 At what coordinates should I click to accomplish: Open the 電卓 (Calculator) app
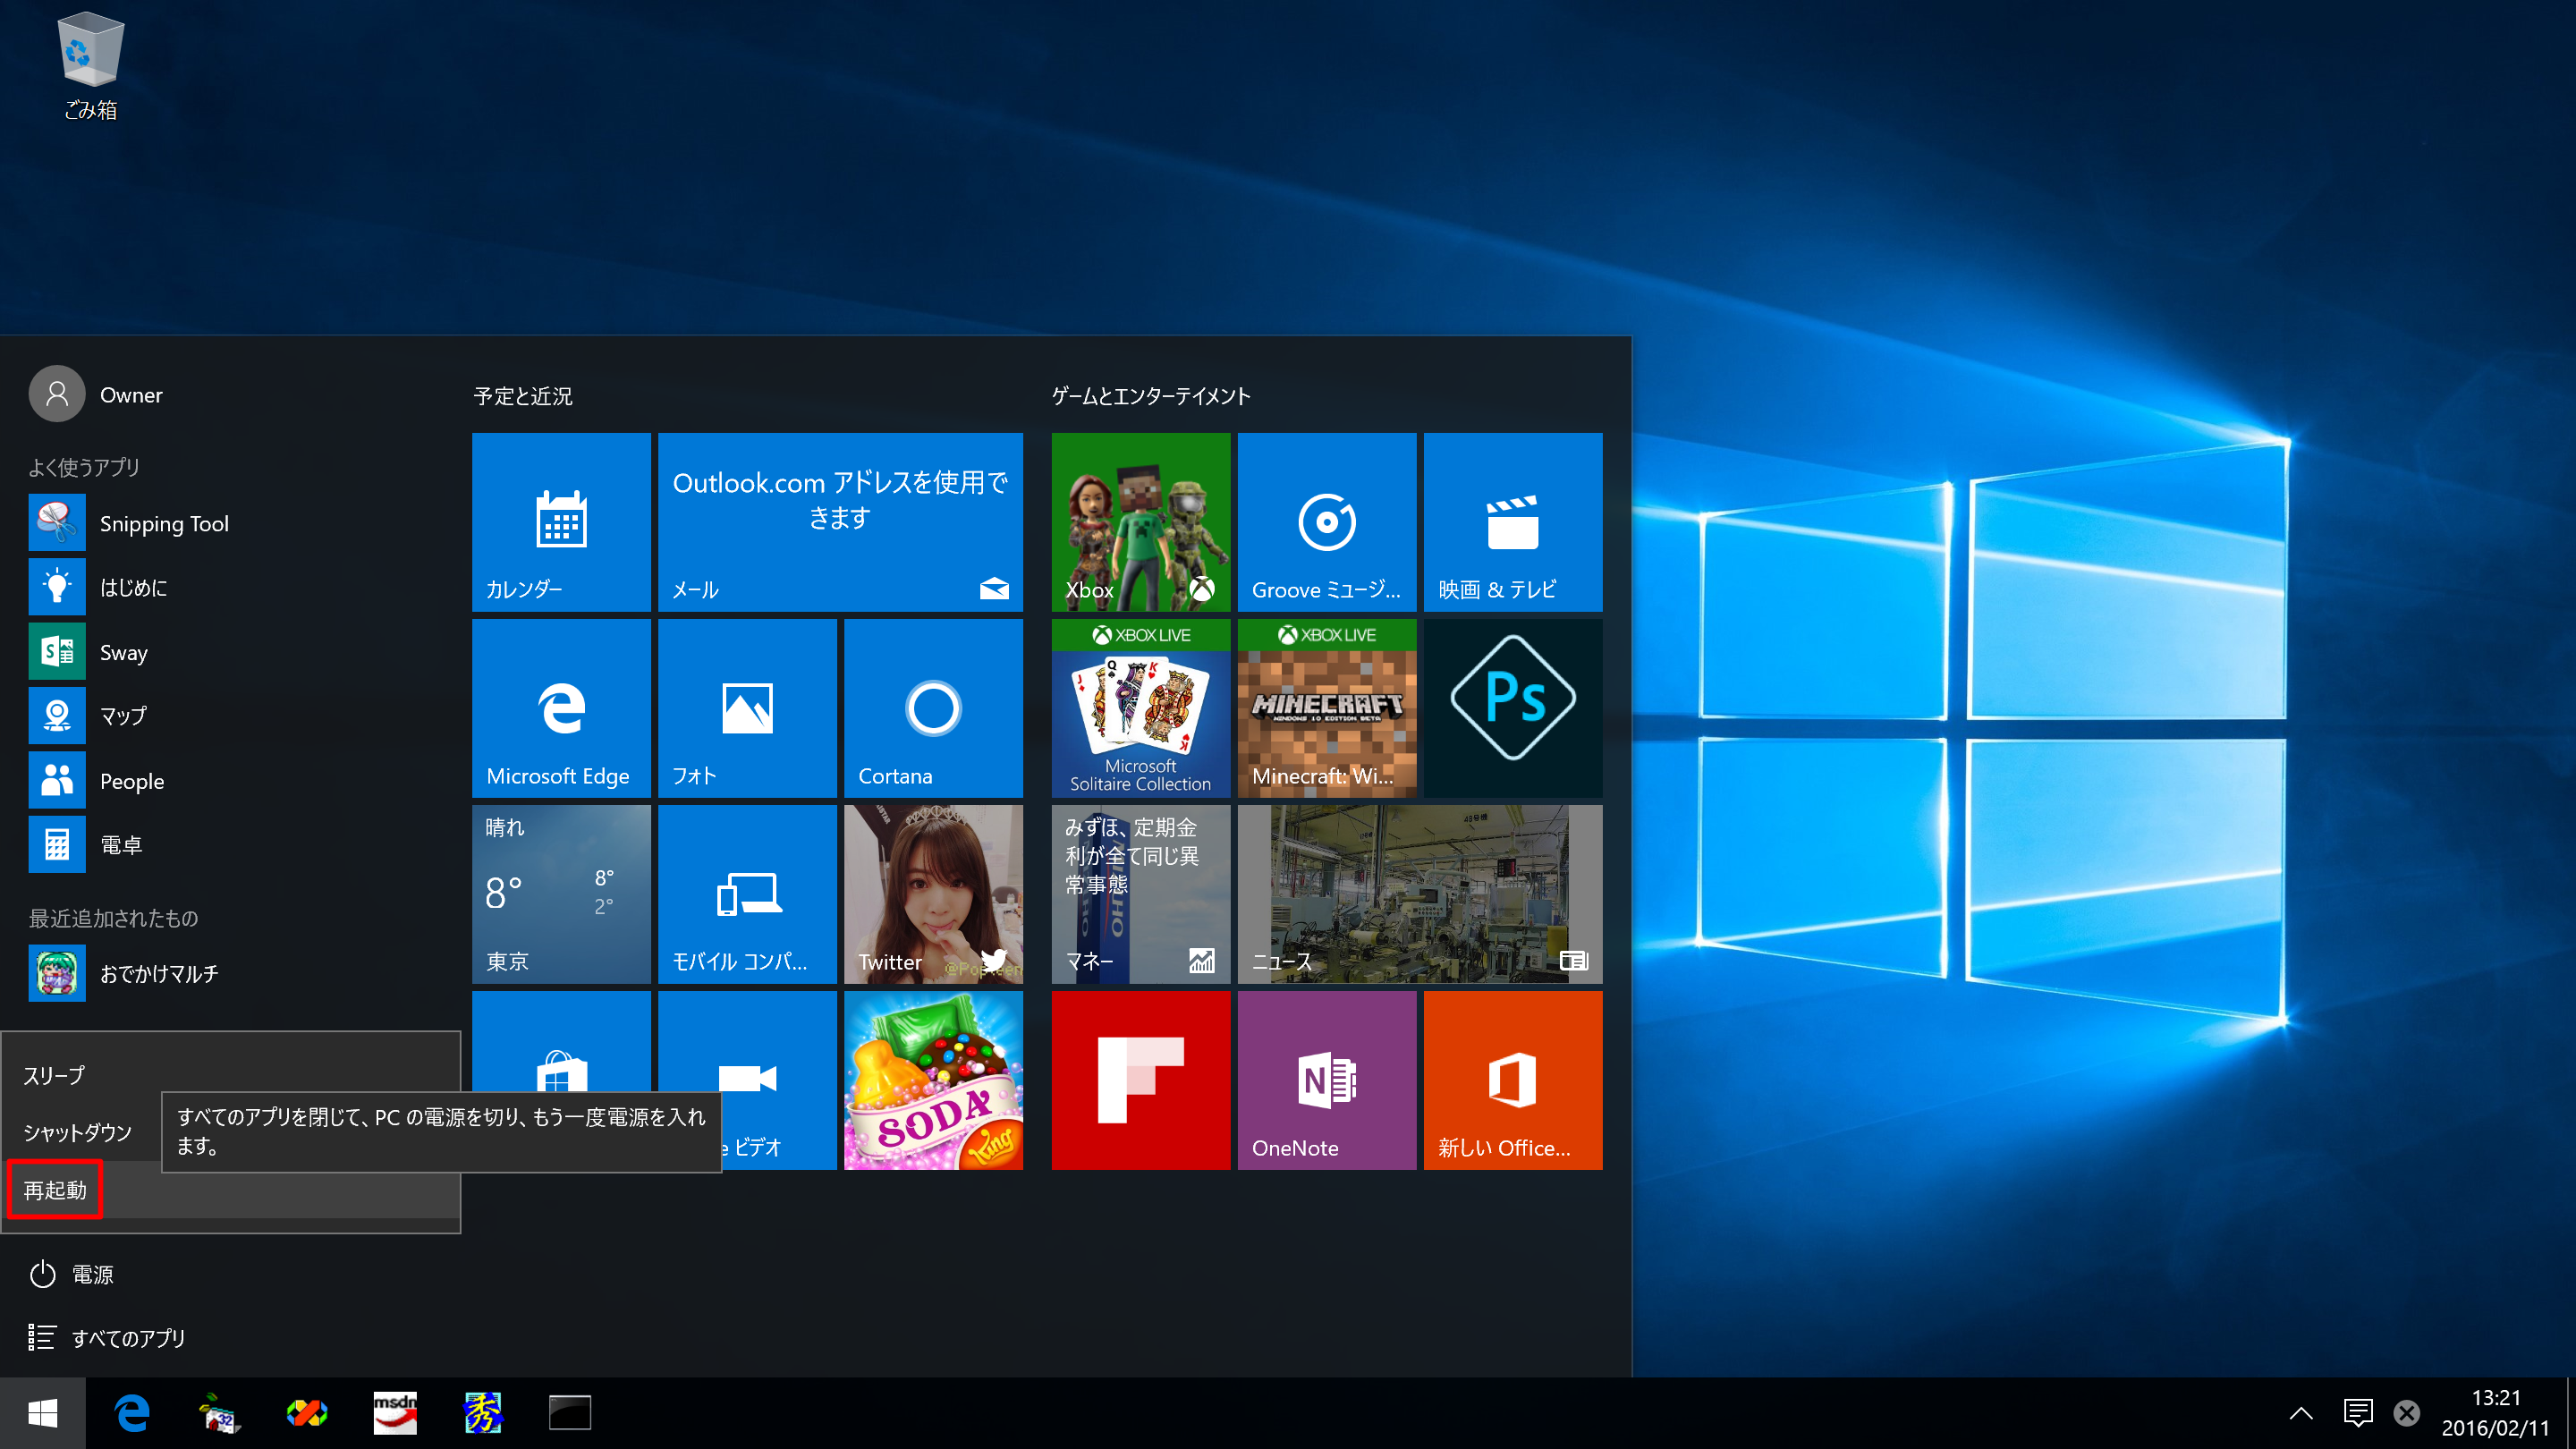230,845
